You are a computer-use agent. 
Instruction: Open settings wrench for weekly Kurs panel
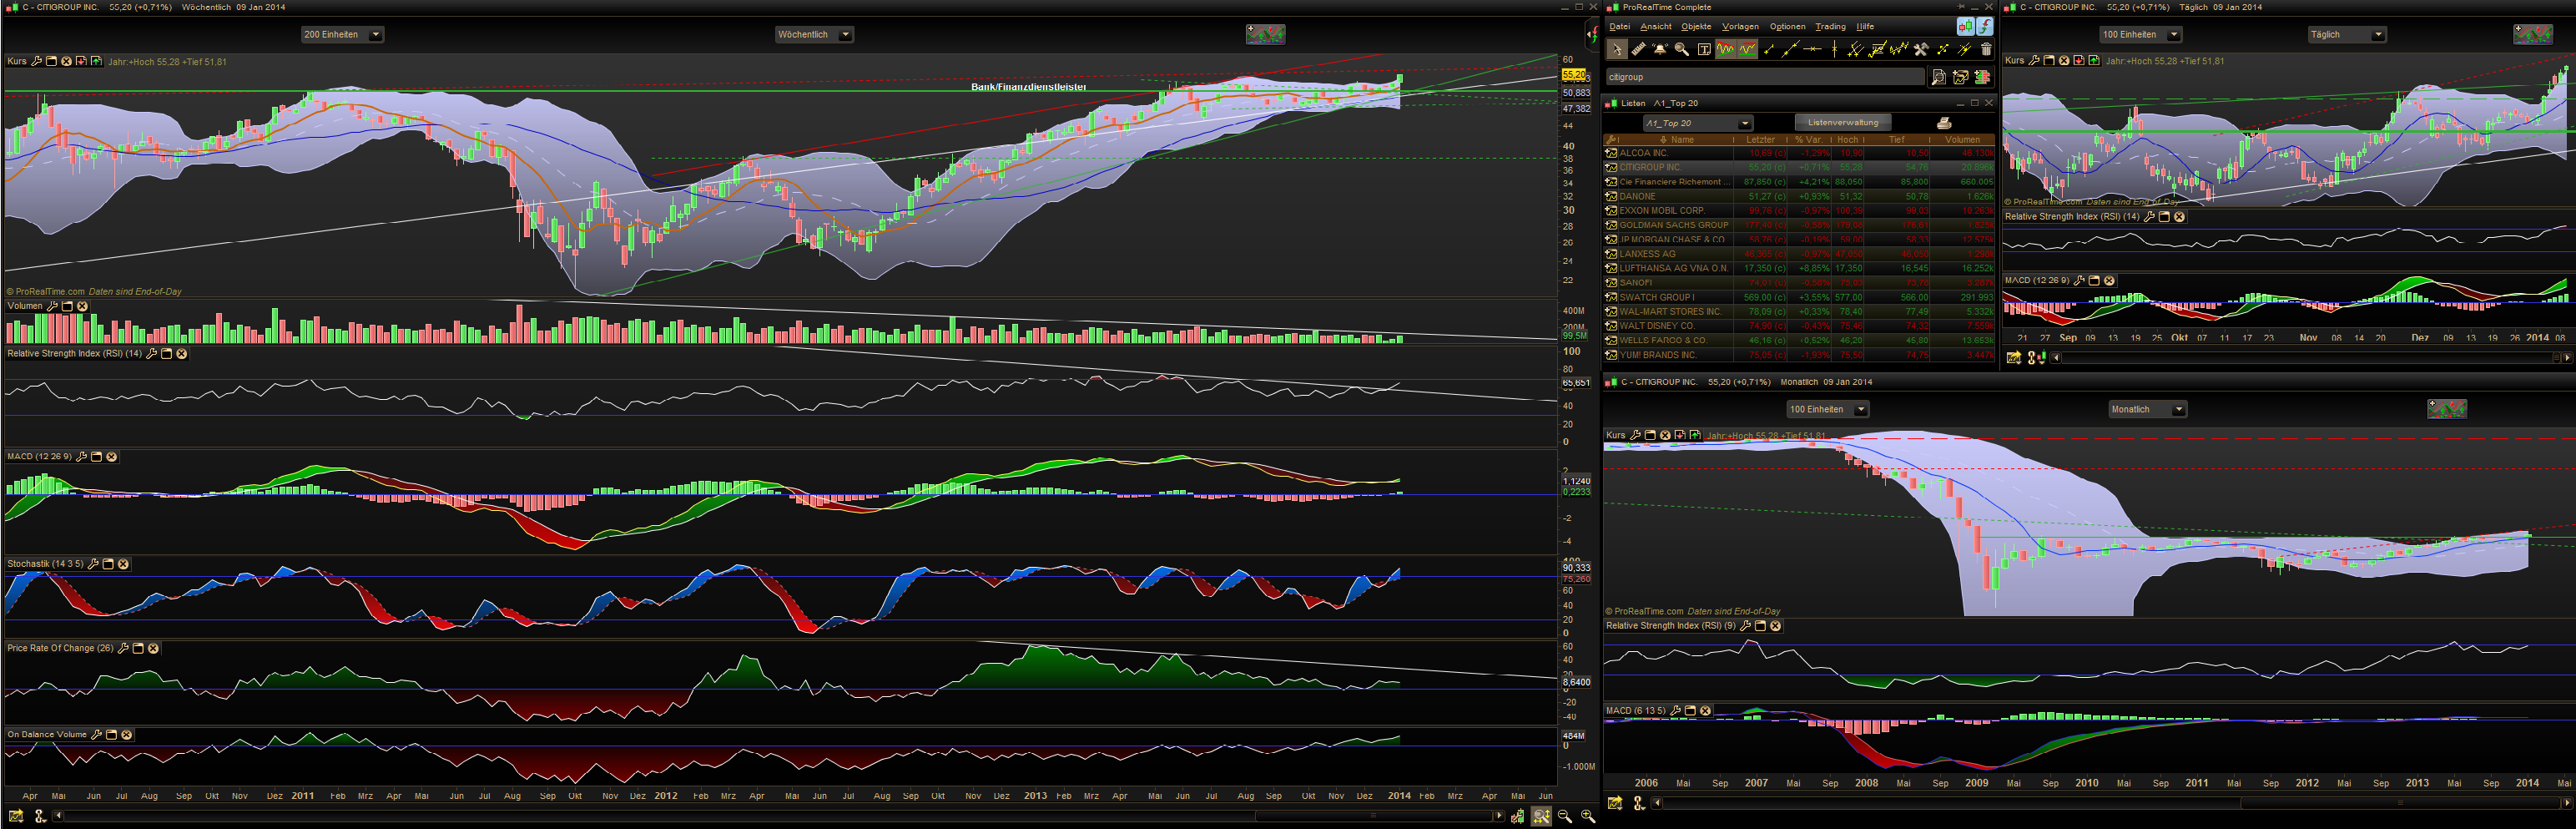click(37, 61)
